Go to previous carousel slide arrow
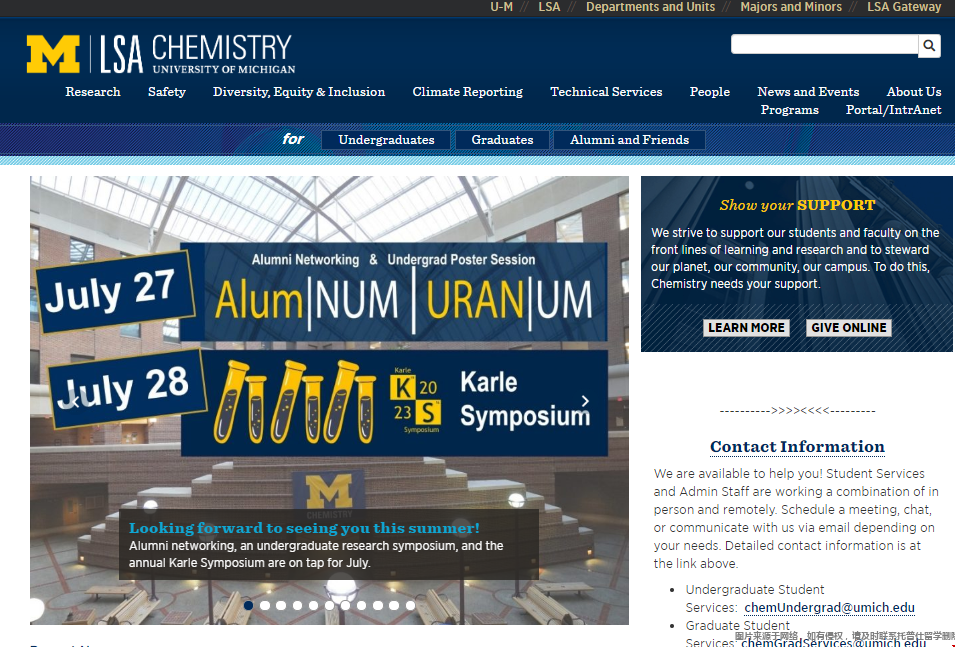Image resolution: width=955 pixels, height=647 pixels. tap(73, 401)
